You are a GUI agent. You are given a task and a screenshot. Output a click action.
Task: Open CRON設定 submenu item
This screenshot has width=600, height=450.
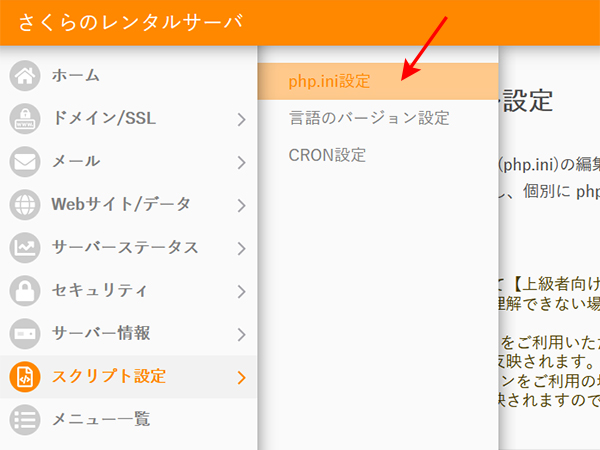(x=327, y=155)
